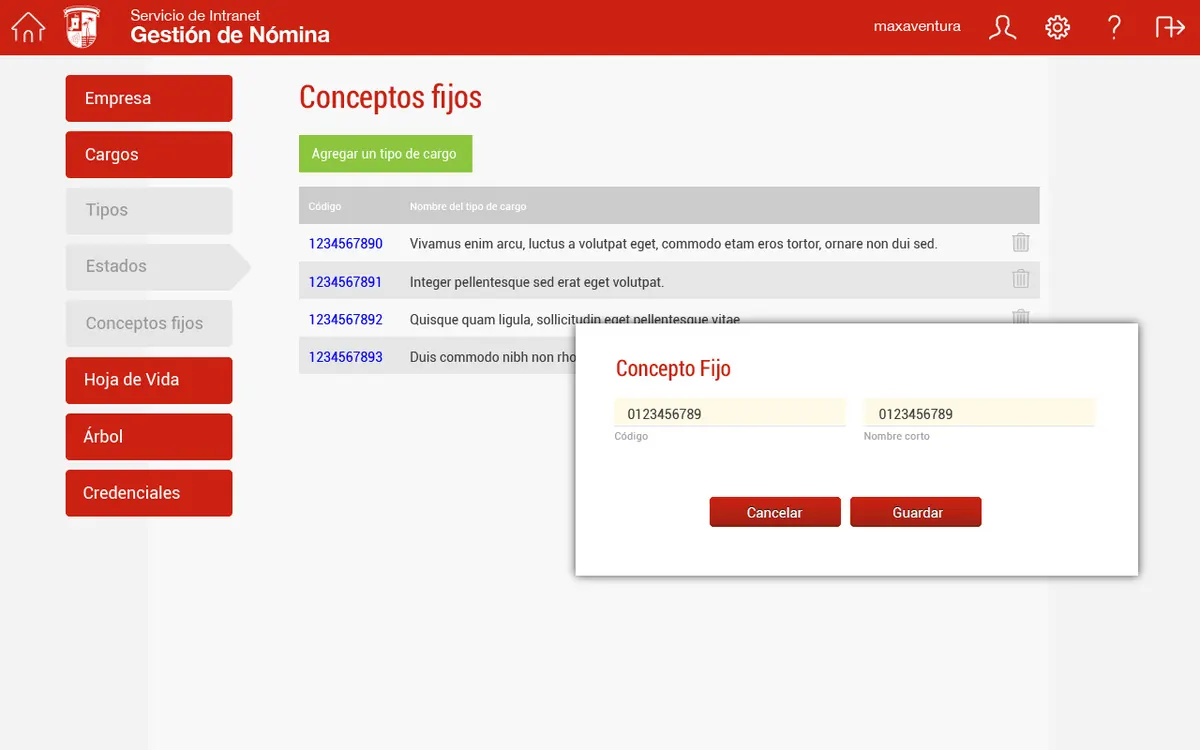Screen dimensions: 1200x750
Task: Go to the home icon in header
Action: (28, 27)
